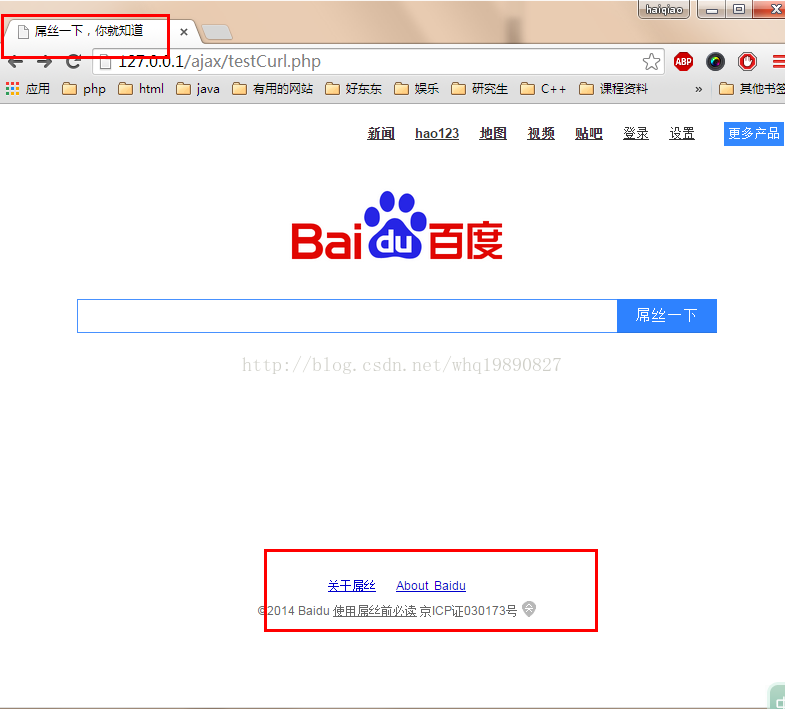The height and width of the screenshot is (709, 785).
Task: Open the 视频 link
Action: point(541,134)
